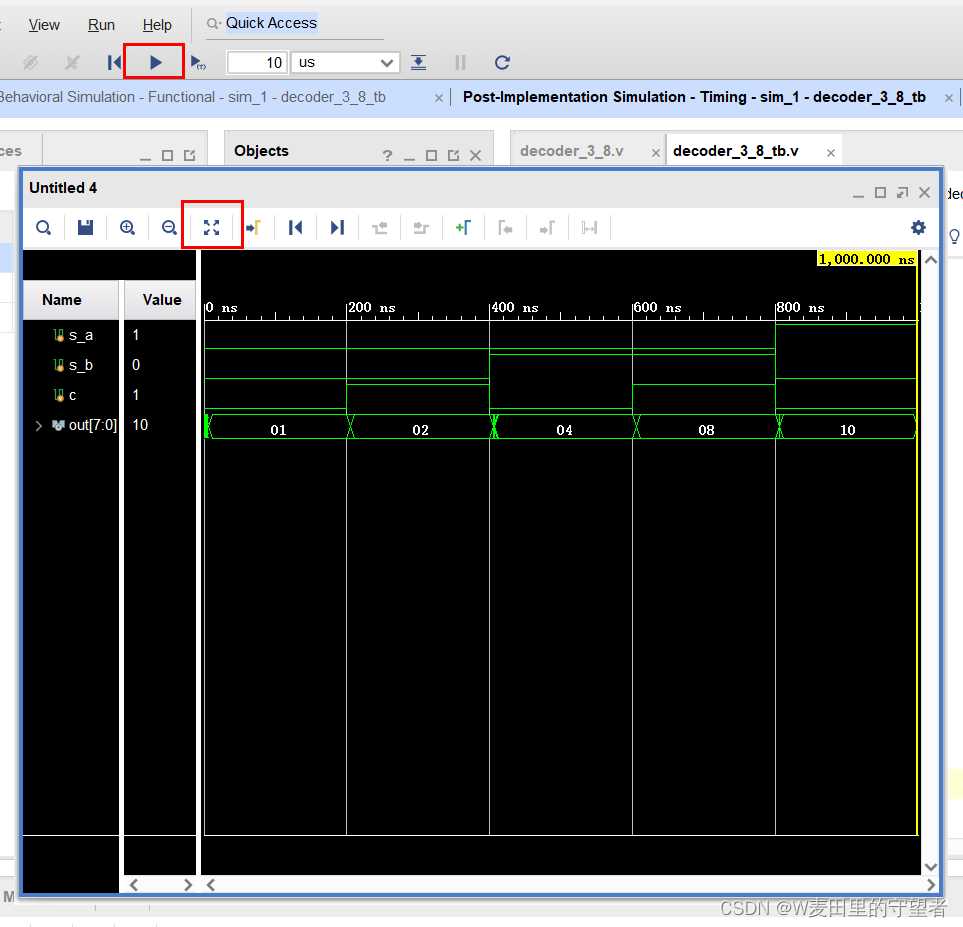The image size is (963, 927).
Task: Click the Add marker icon
Action: (x=463, y=228)
